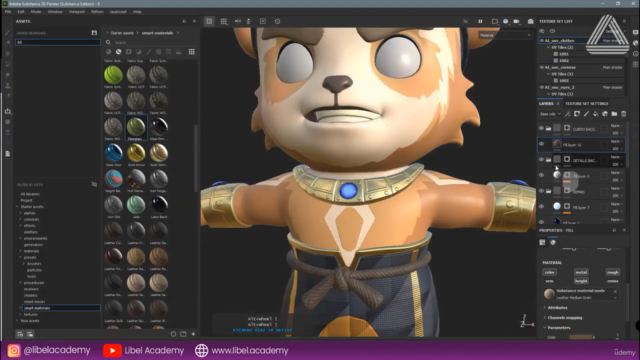This screenshot has width=640, height=360.
Task: Toggle the color channel in Material section
Action: 549,272
